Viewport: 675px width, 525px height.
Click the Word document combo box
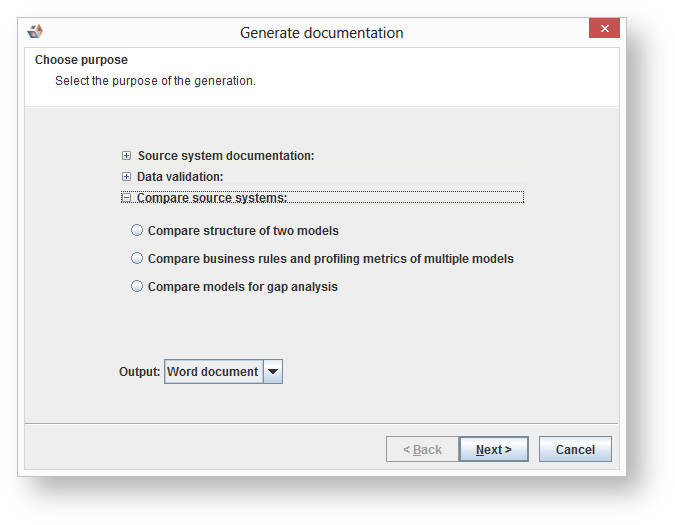click(213, 372)
